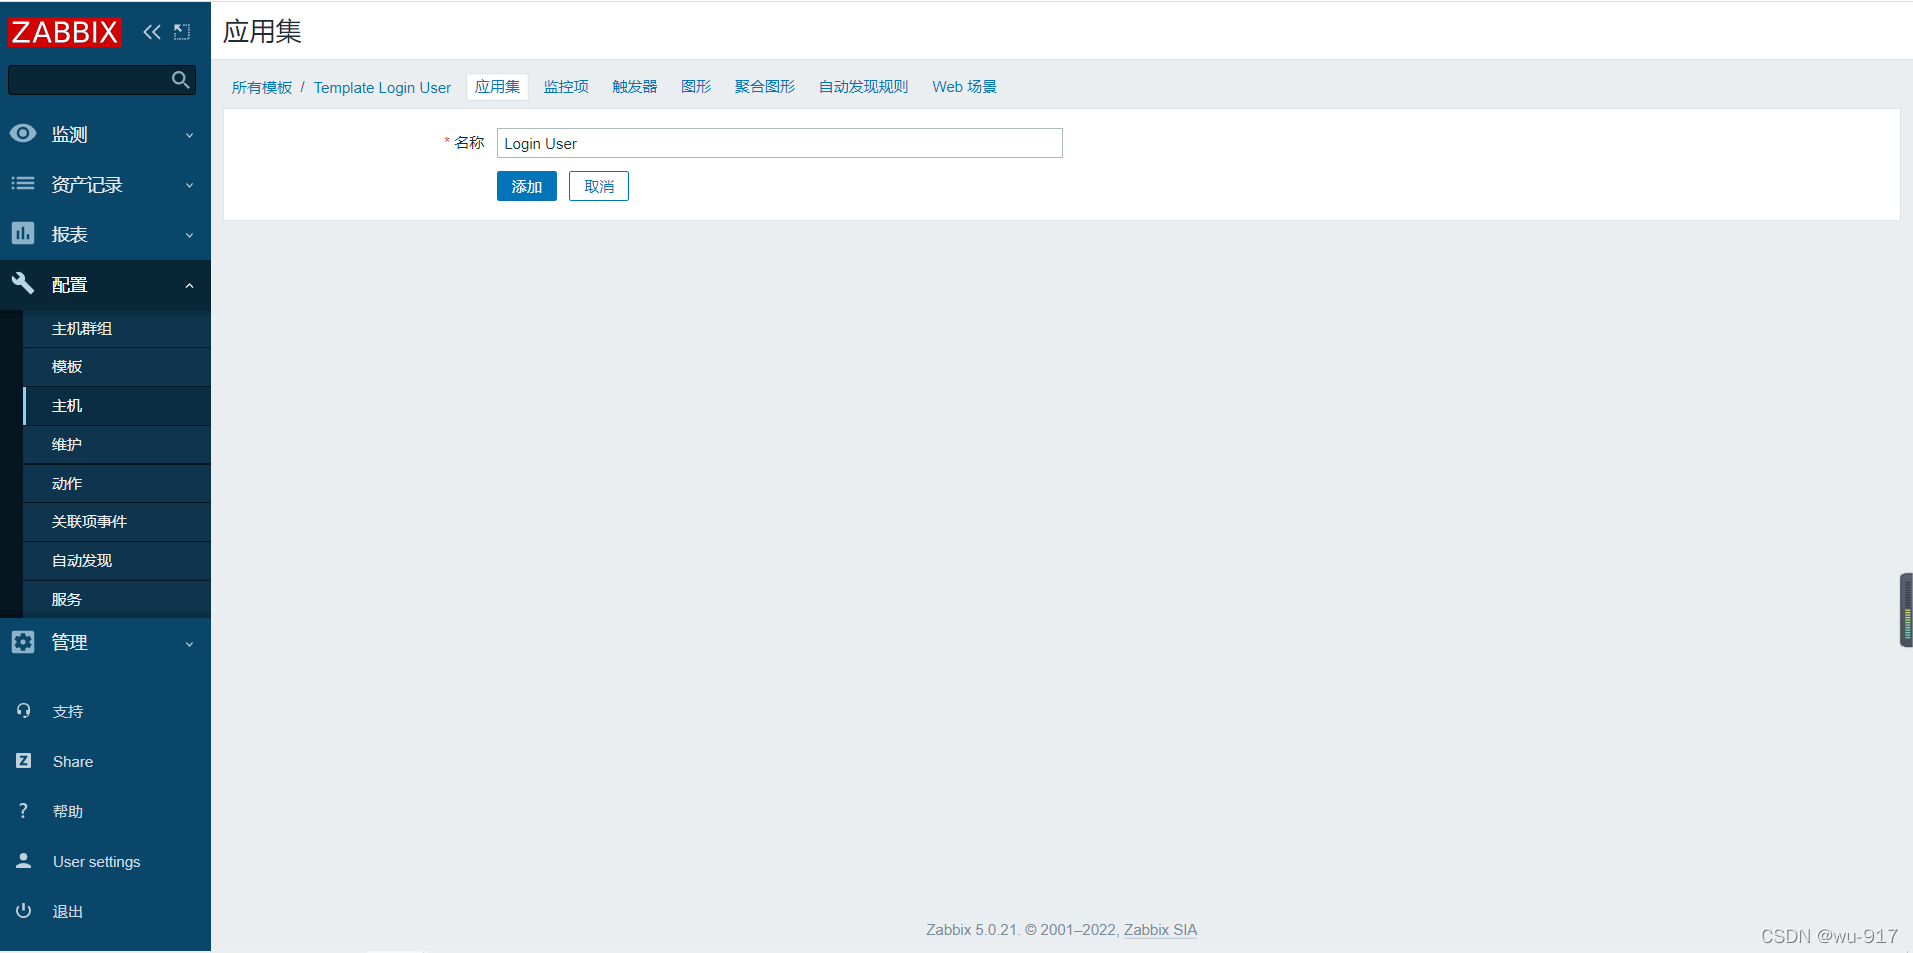
Task: Switch to the 触发器 tab
Action: (x=635, y=87)
